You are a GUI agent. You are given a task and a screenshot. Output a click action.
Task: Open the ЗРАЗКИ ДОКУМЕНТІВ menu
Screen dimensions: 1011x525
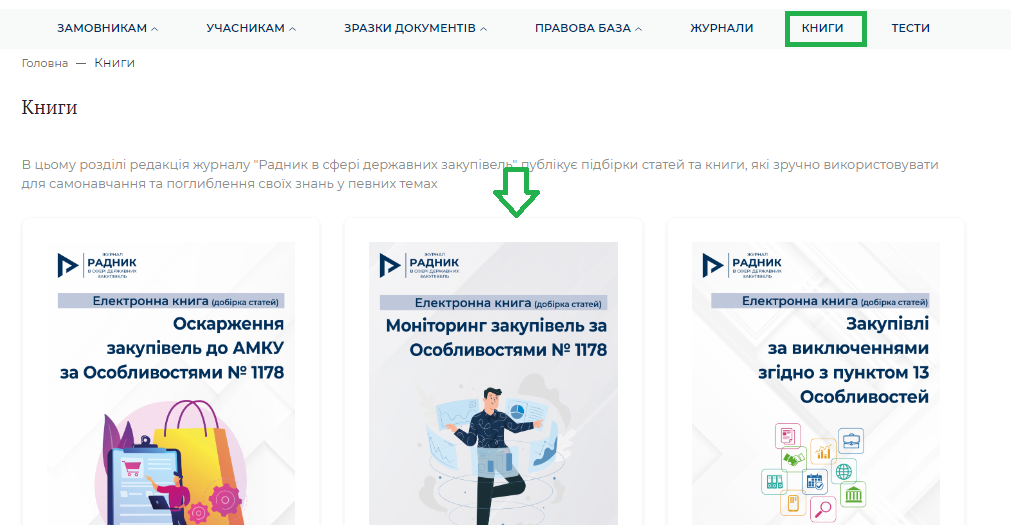pos(410,28)
